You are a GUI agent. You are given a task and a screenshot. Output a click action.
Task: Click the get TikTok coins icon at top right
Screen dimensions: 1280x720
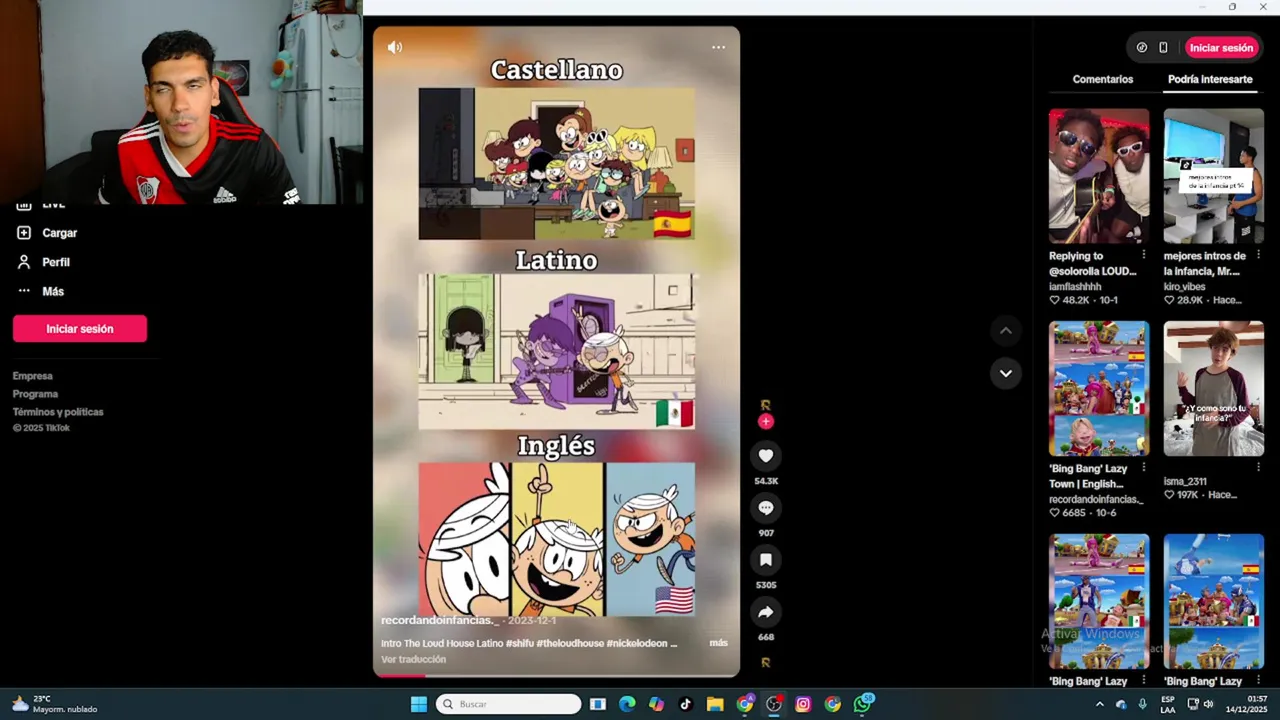click(x=1142, y=47)
